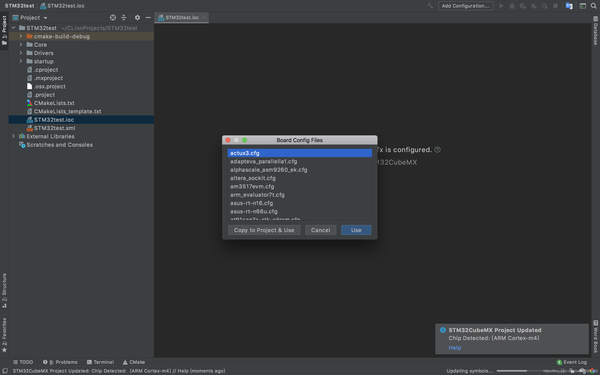Click the STM32test breadcrumb in navigation bar
This screenshot has width=600, height=375.
tap(20, 6)
